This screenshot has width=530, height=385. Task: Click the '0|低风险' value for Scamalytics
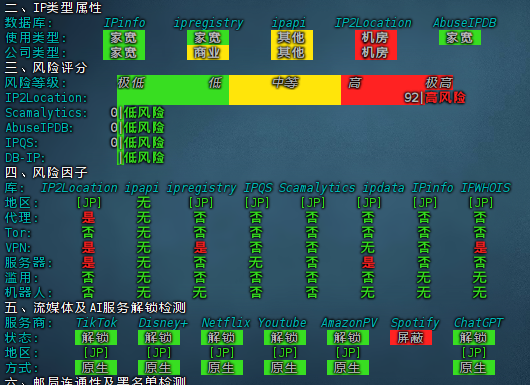click(137, 113)
